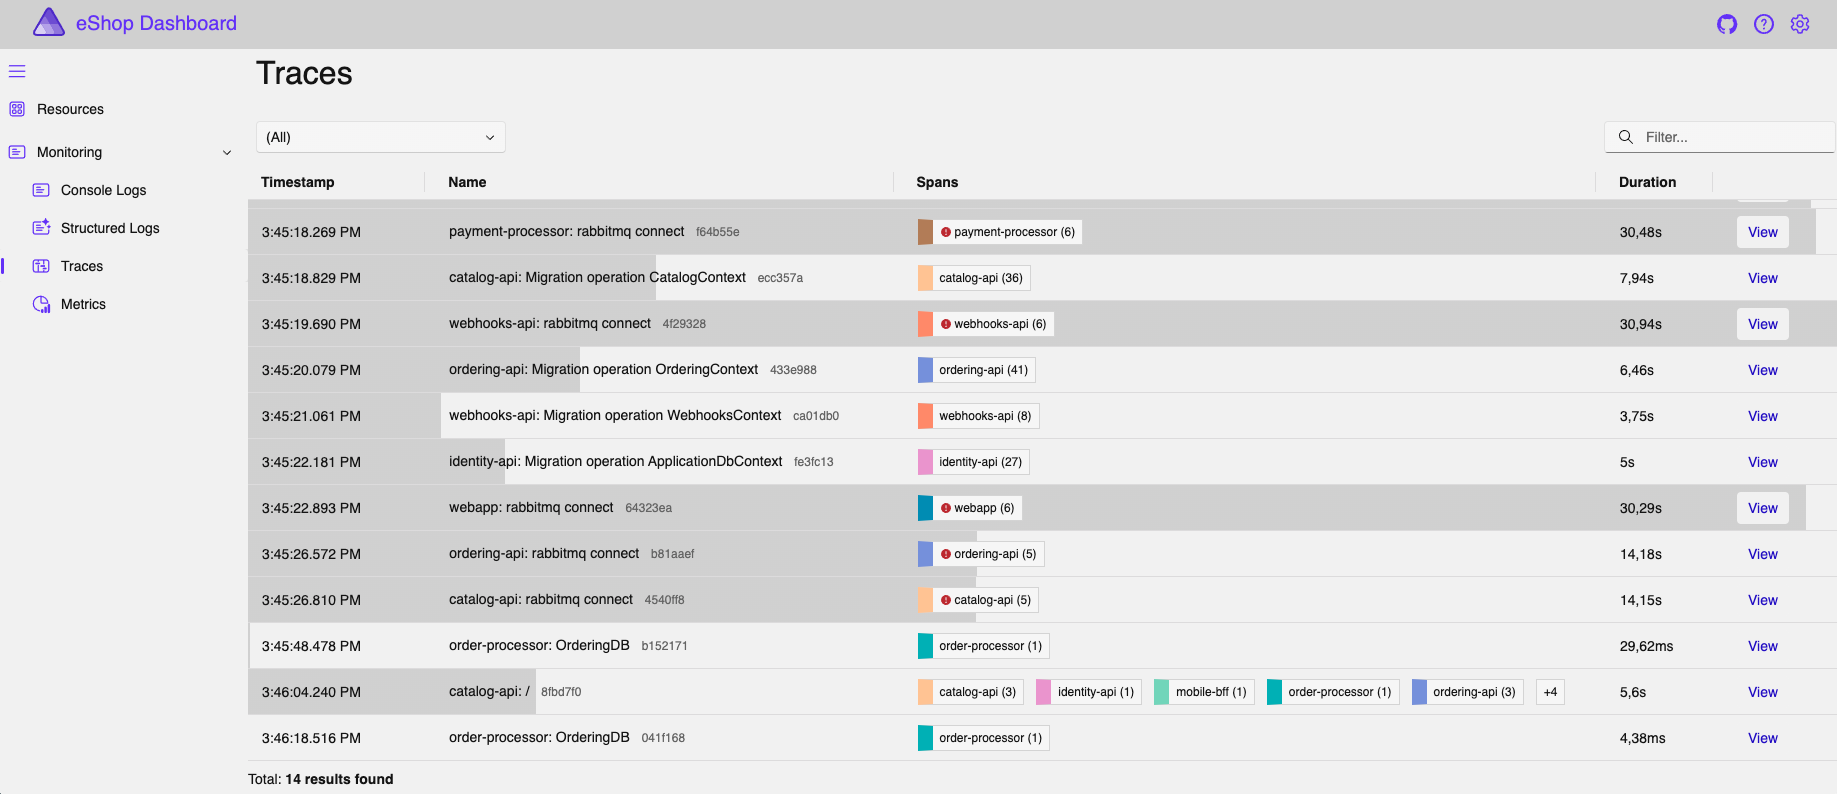Click the eShop Dashboard logo
Viewport: 1837px width, 794px height.
point(48,22)
